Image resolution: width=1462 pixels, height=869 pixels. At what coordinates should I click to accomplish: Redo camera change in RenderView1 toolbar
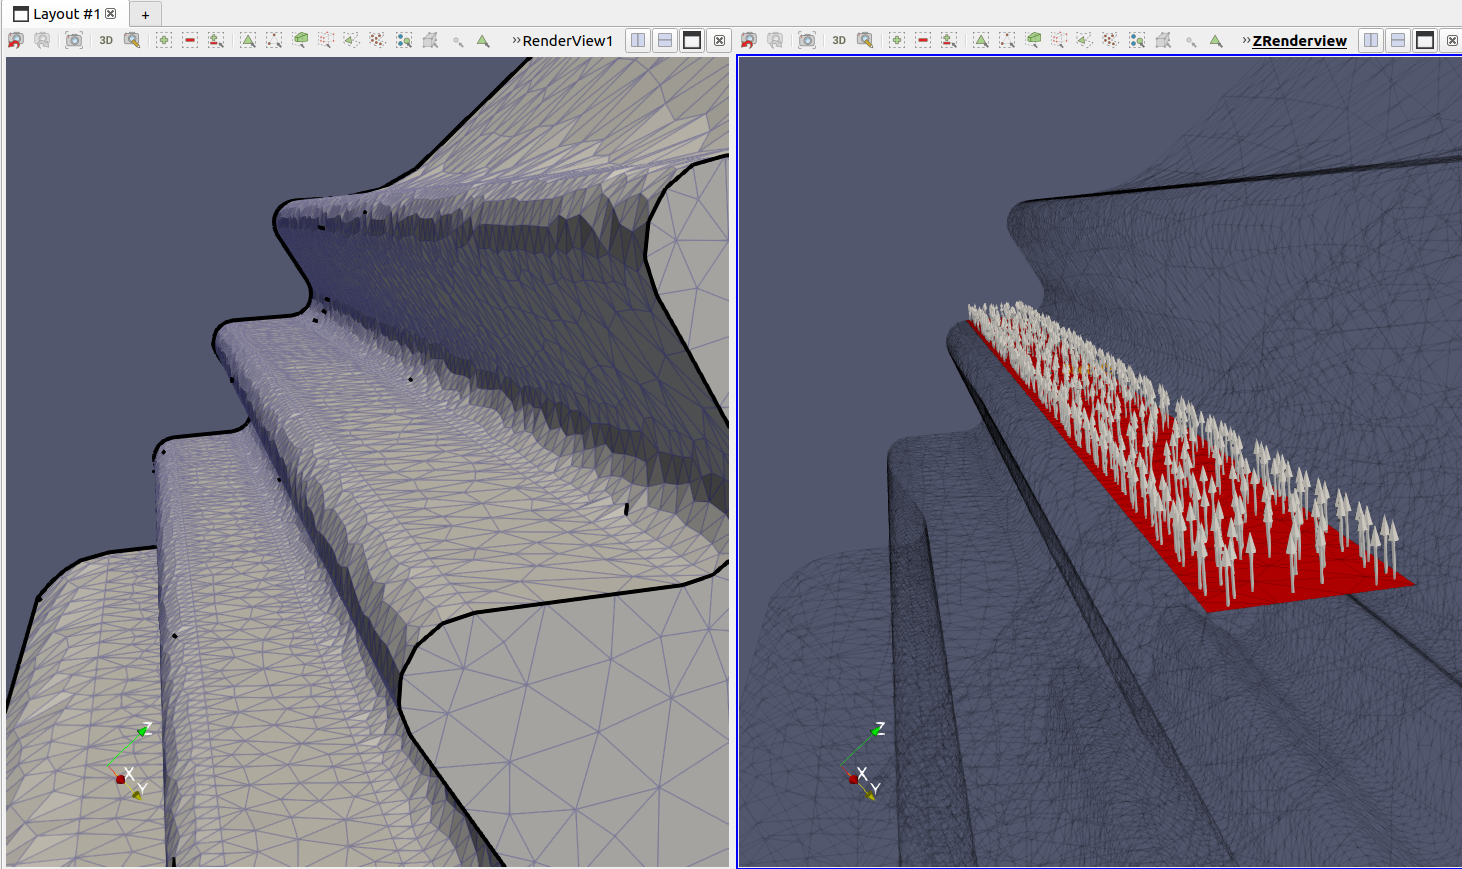[x=42, y=40]
